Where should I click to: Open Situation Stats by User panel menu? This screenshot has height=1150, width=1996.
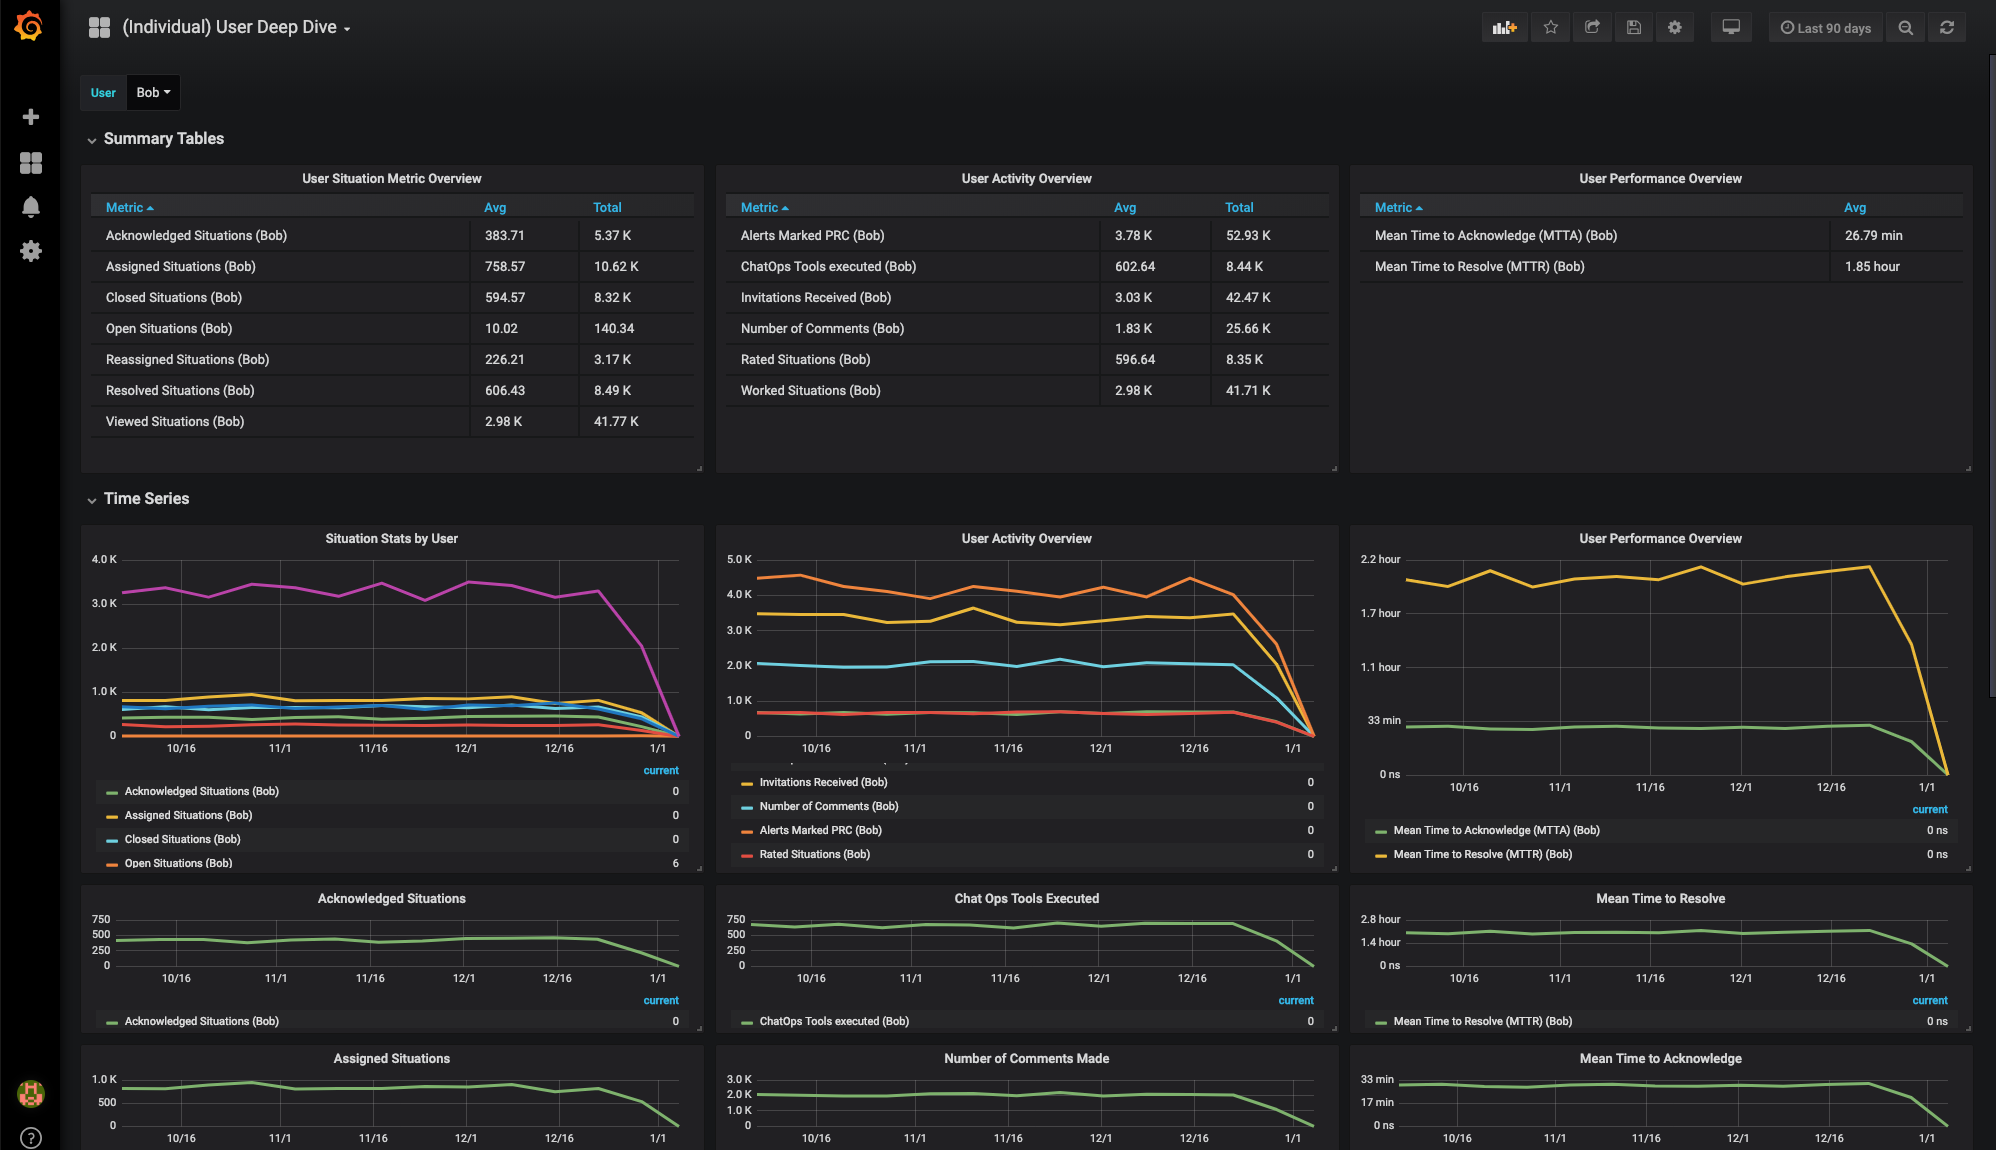392,539
